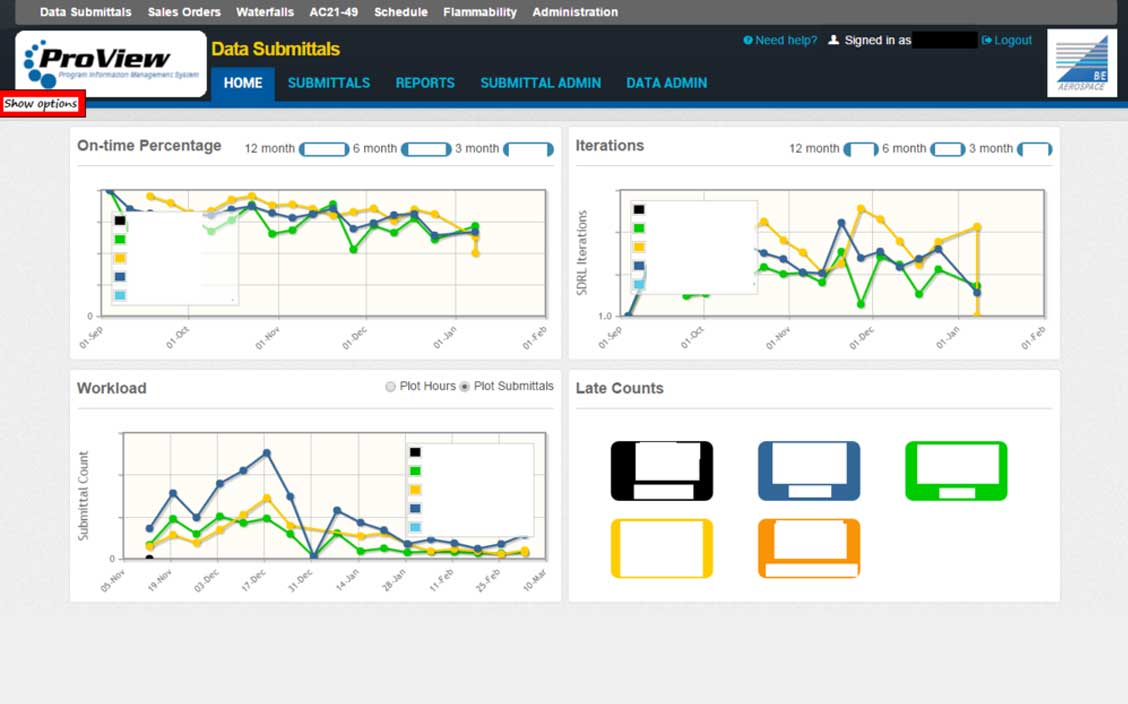Viewport: 1128px width, 704px height.
Task: Click the BE Aerospace logo
Action: tap(1082, 63)
